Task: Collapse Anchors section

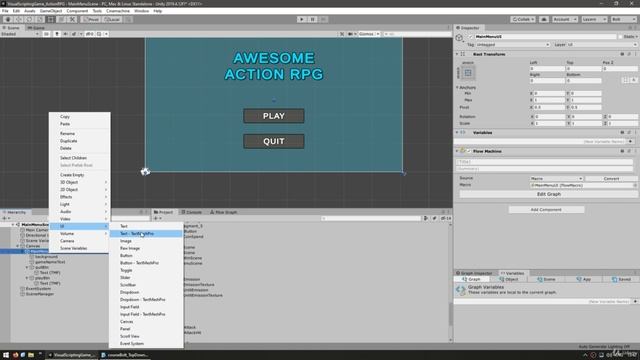Action: (457, 87)
